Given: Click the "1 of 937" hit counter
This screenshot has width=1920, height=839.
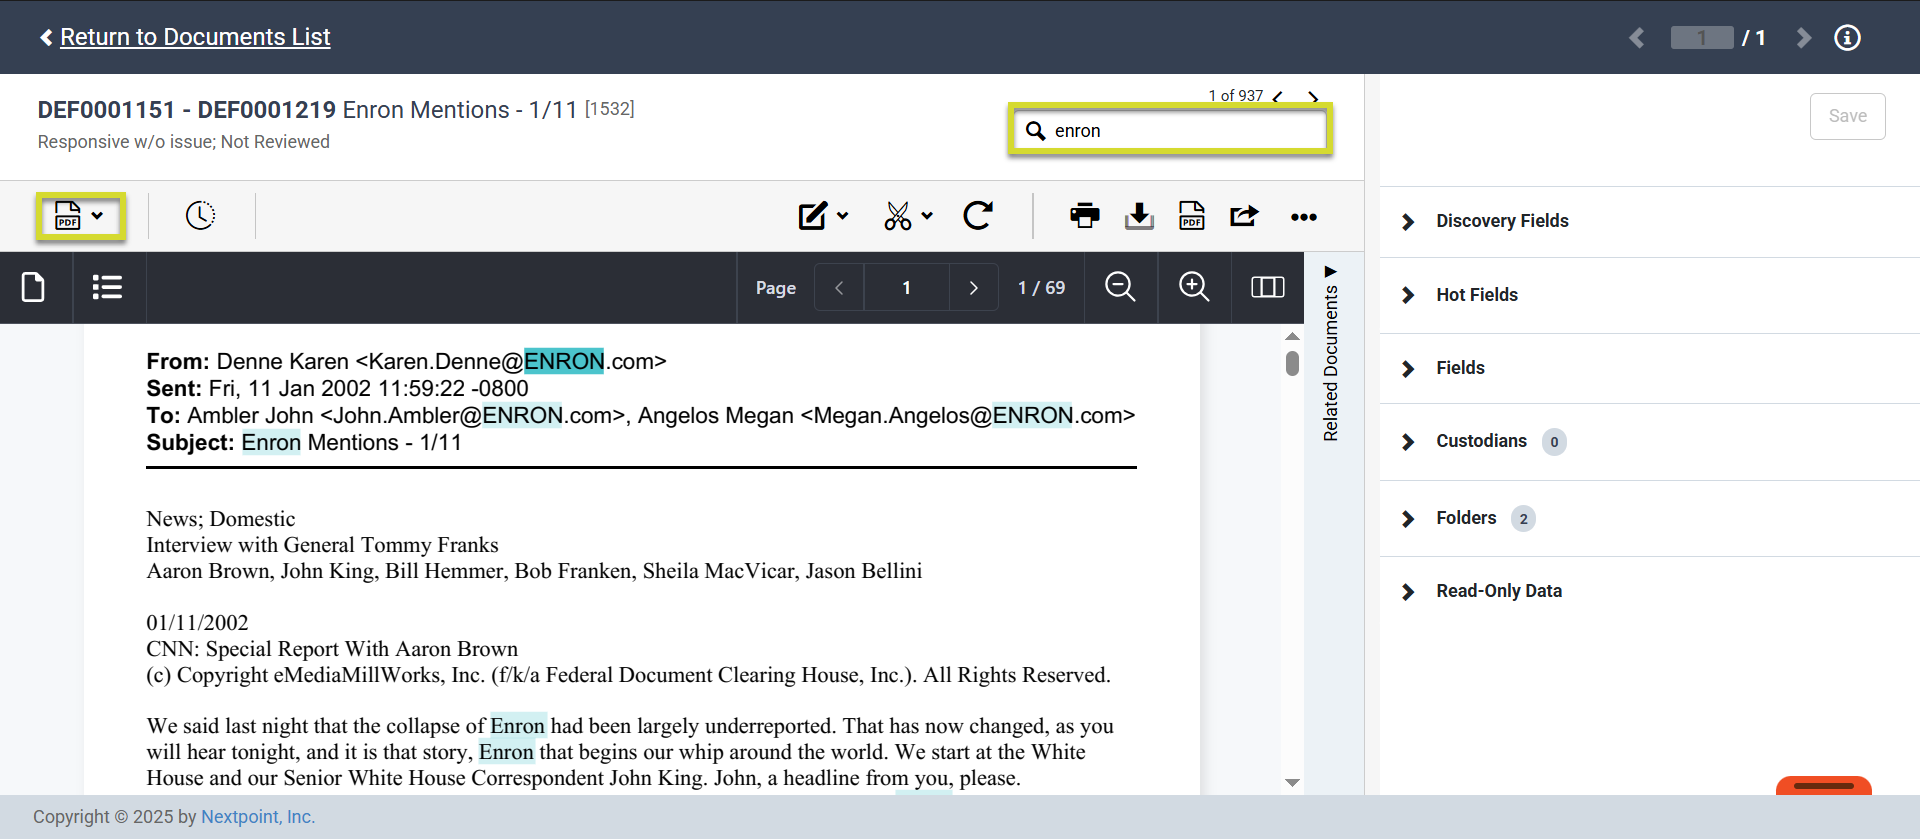Looking at the screenshot, I should 1235,96.
